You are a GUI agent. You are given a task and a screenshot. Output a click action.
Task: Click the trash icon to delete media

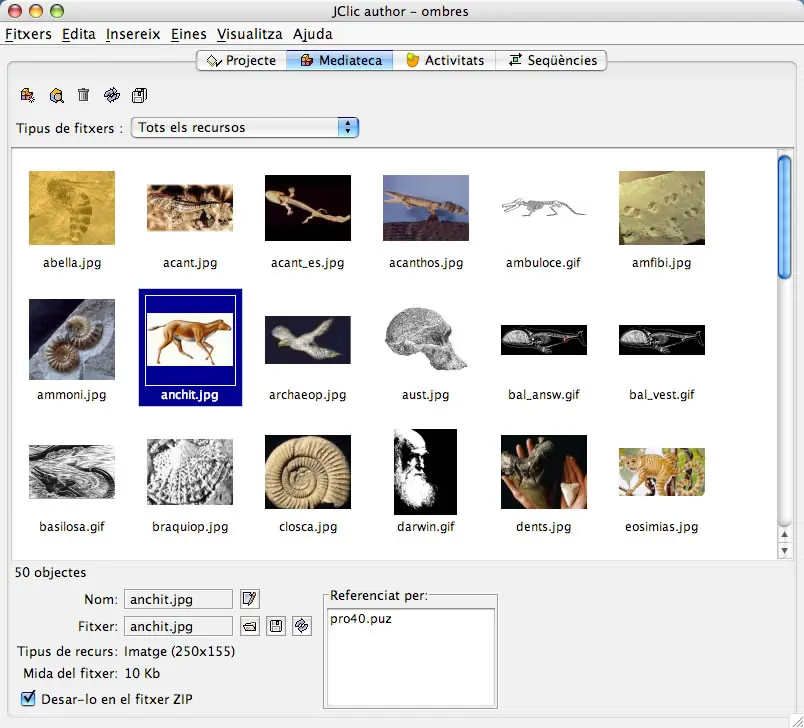tap(84, 95)
